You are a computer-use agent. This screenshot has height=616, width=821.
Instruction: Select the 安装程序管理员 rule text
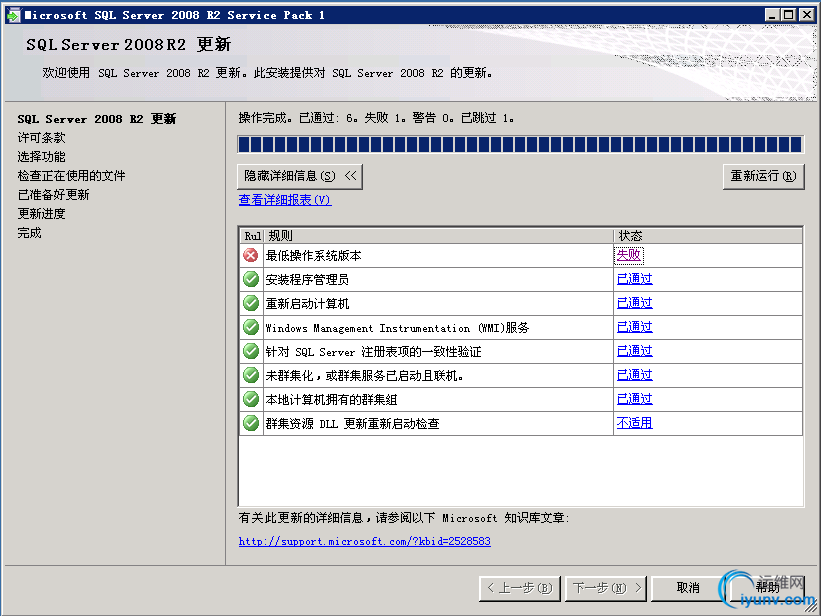[x=307, y=280]
